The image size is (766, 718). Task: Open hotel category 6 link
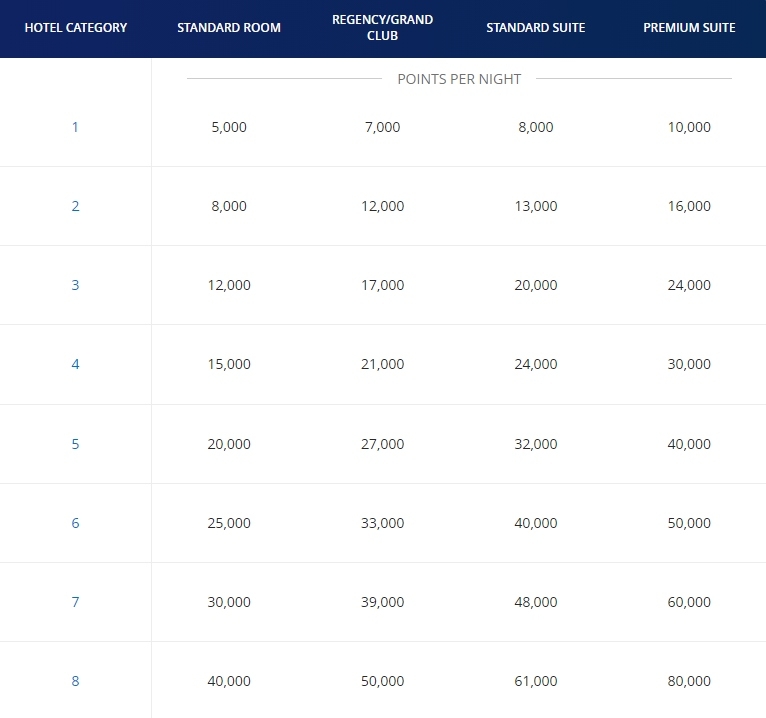point(75,523)
